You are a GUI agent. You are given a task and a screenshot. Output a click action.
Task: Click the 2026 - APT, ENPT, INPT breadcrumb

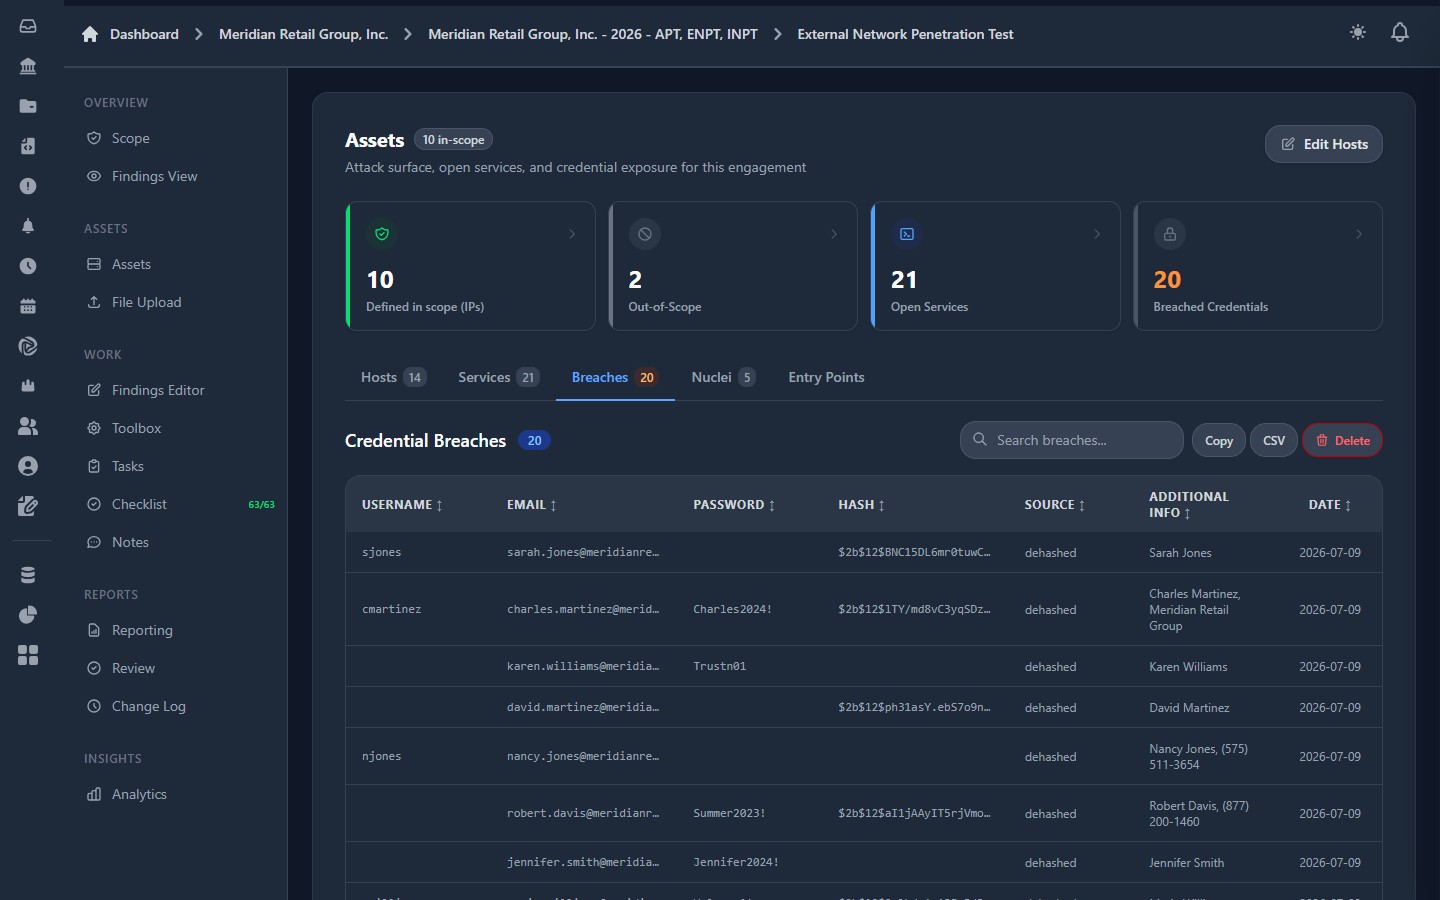(593, 34)
